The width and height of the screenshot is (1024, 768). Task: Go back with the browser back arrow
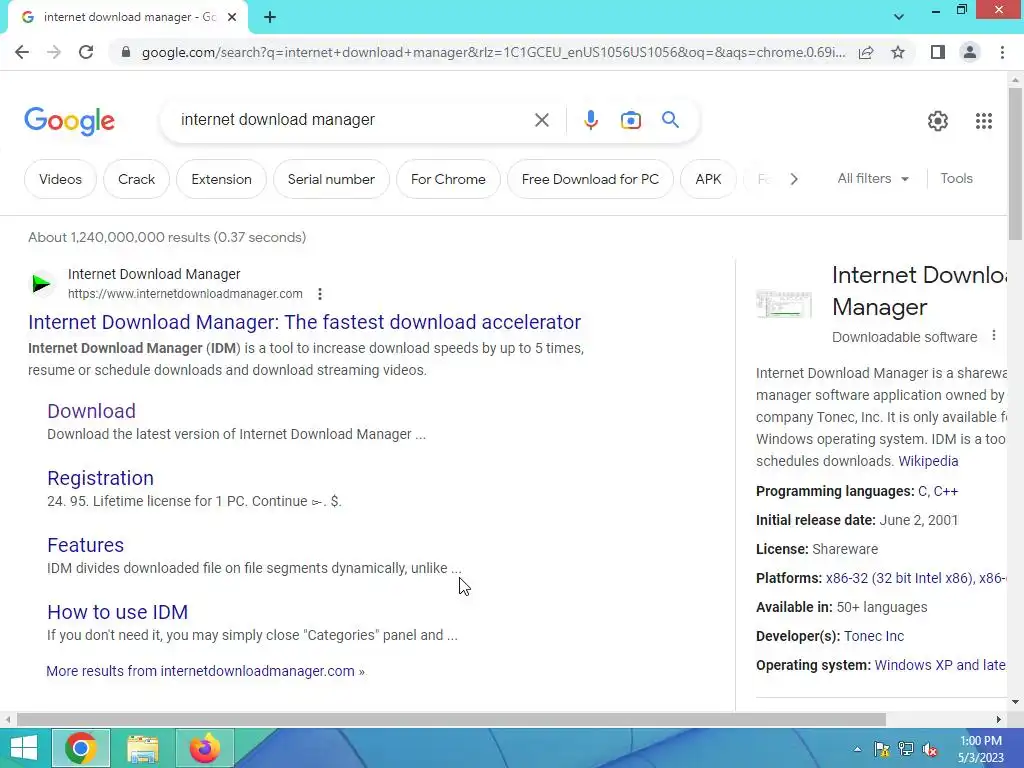tap(22, 52)
